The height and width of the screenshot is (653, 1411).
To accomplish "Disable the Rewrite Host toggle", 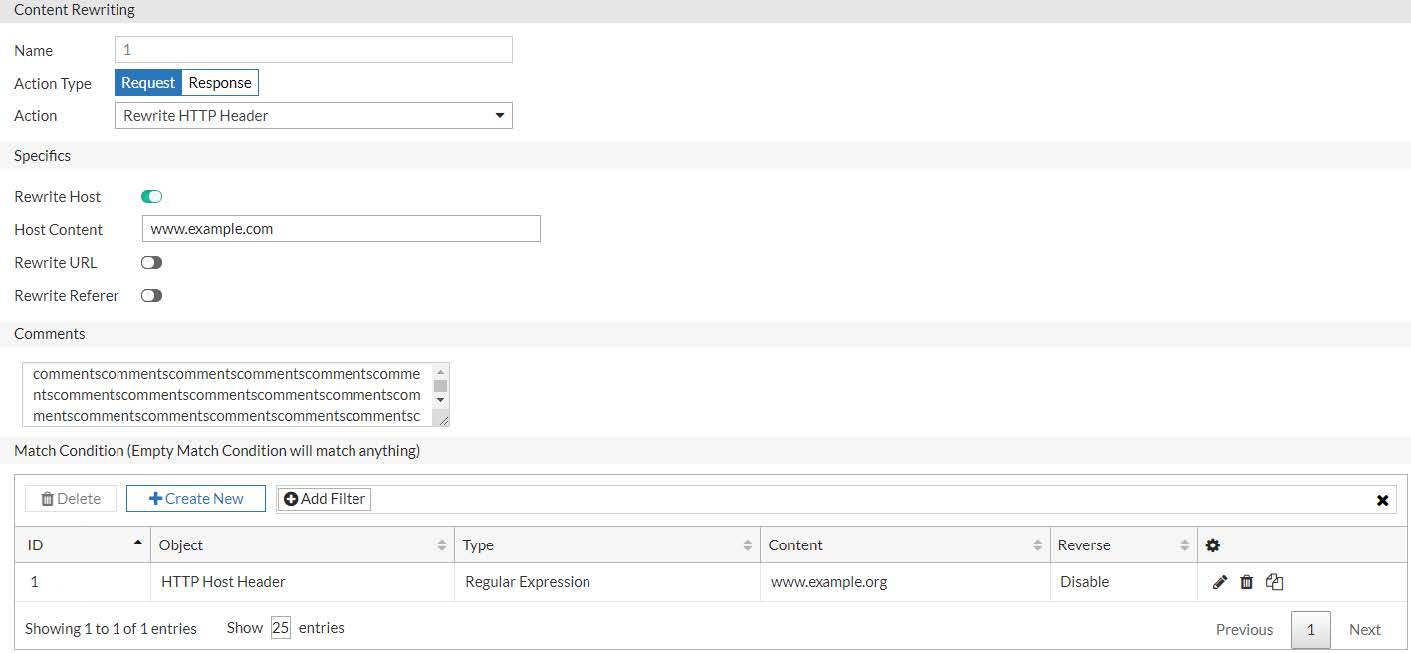I will tap(151, 196).
